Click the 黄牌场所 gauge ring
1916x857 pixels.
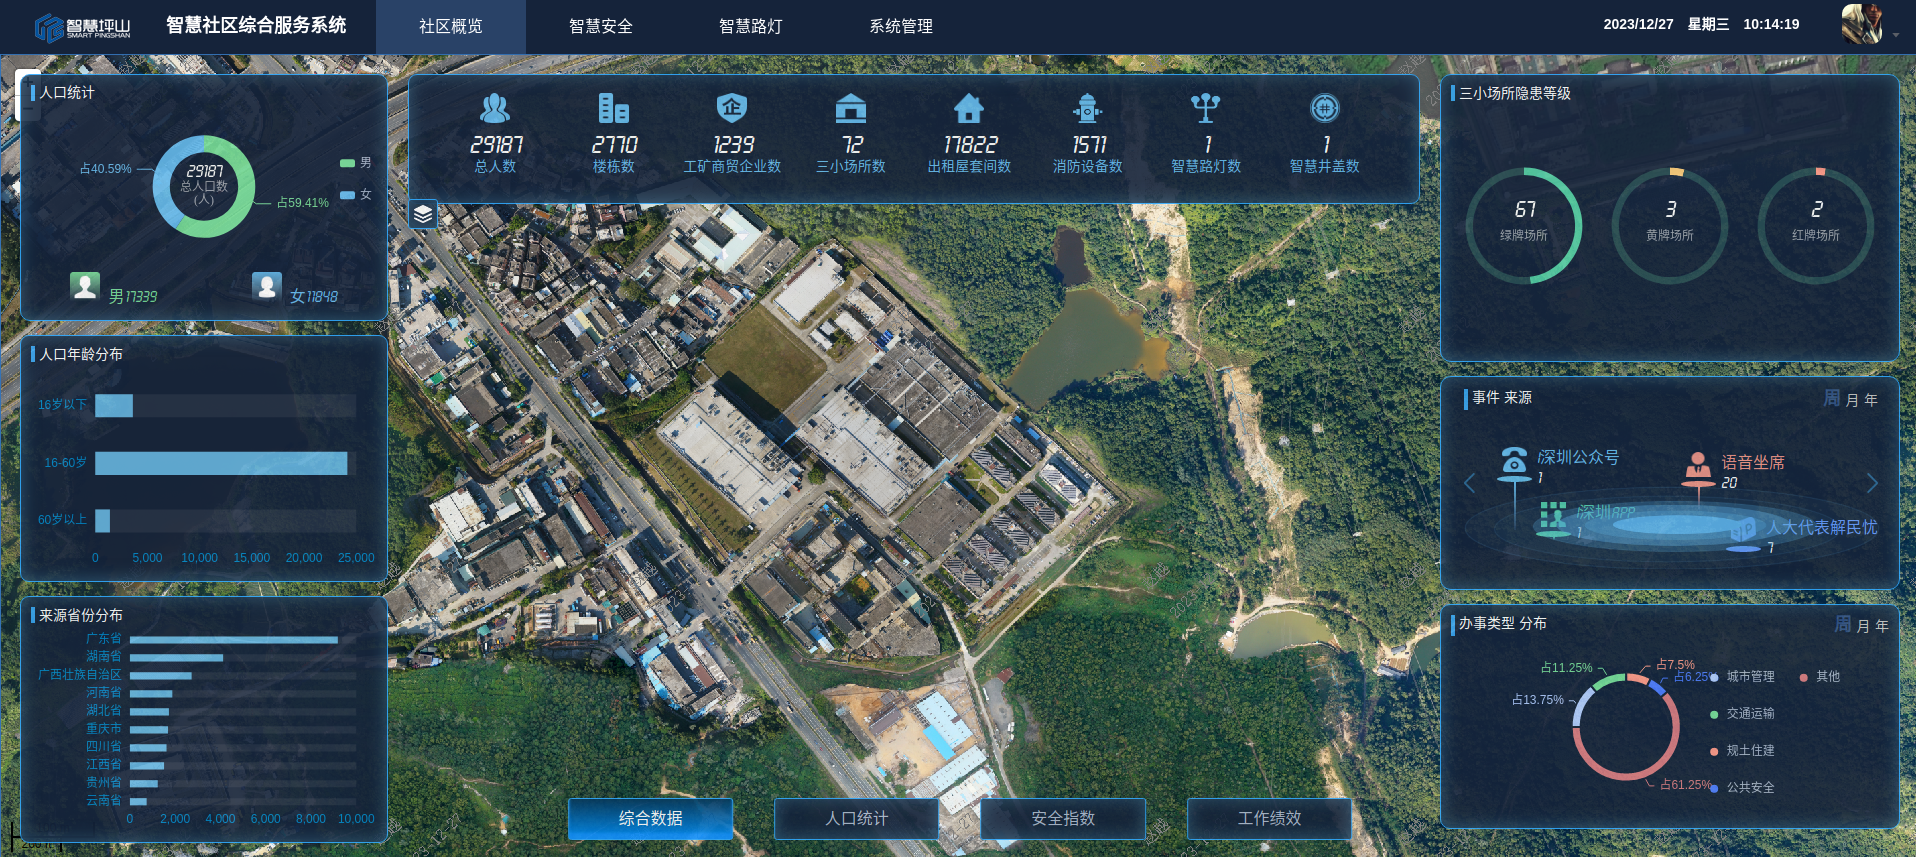click(1670, 226)
